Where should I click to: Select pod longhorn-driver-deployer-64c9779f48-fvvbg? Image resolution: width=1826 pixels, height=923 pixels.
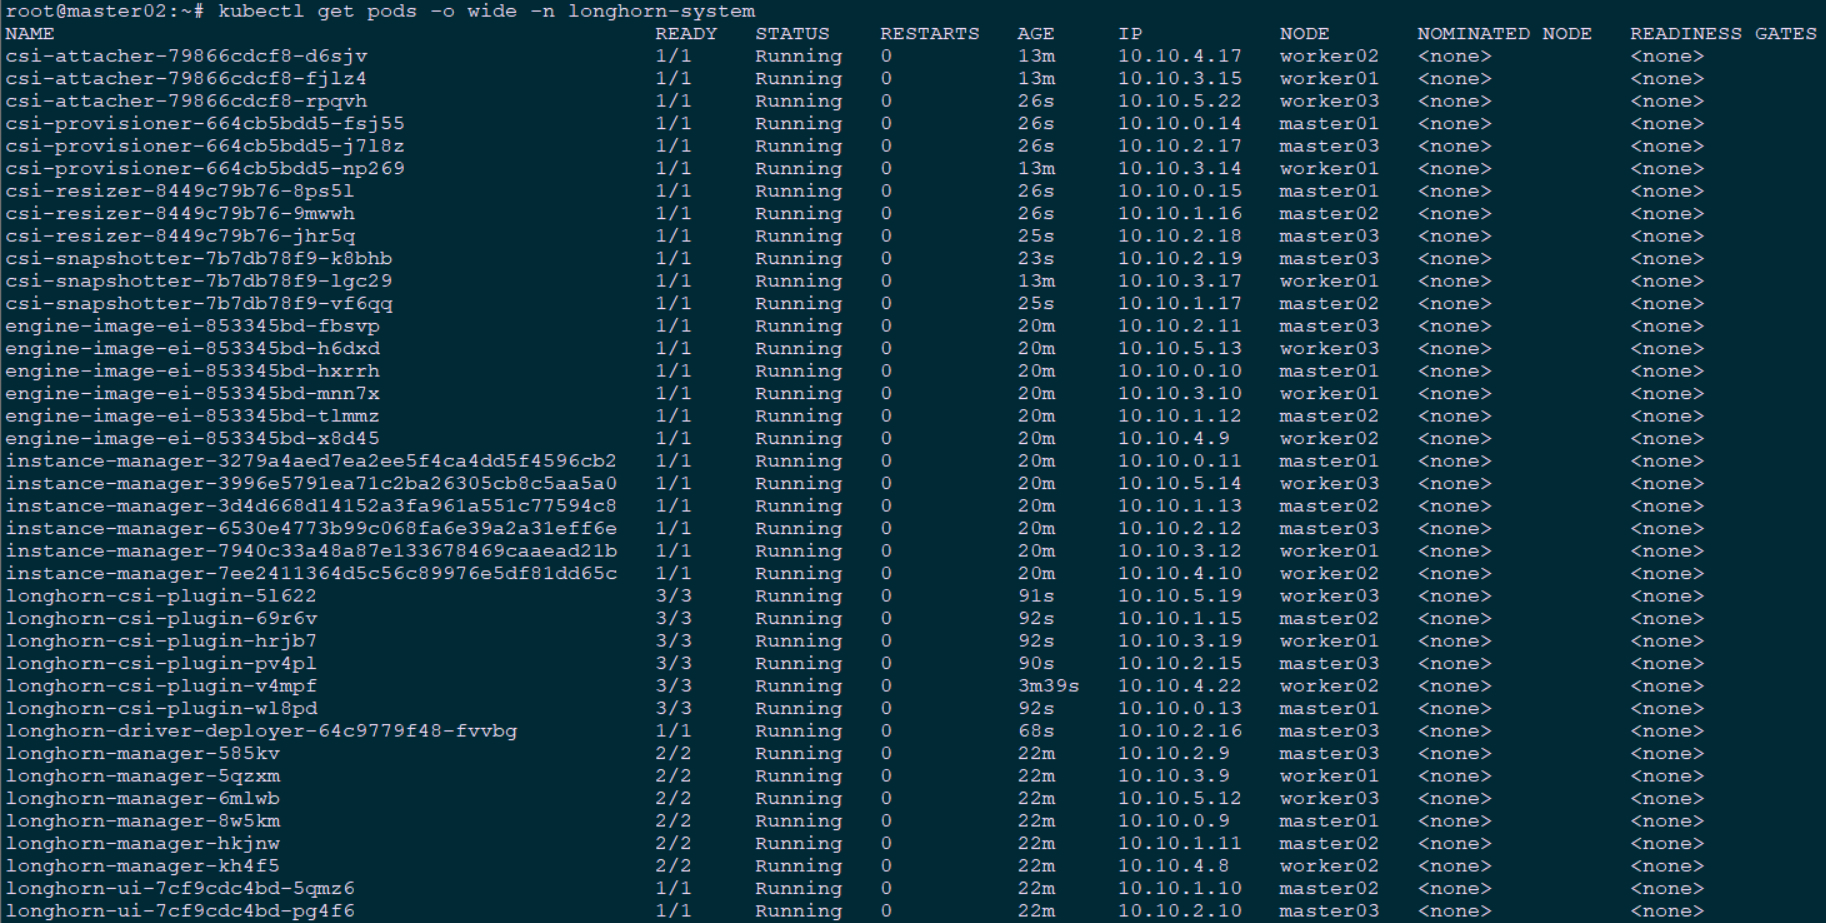point(261,731)
